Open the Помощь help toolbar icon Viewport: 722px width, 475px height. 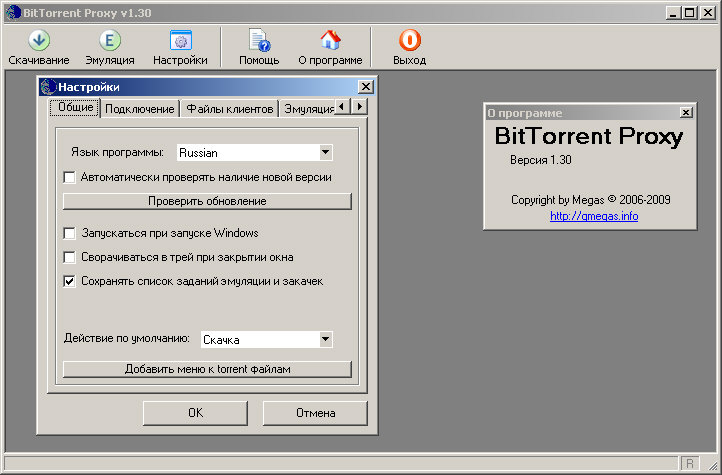(x=259, y=41)
